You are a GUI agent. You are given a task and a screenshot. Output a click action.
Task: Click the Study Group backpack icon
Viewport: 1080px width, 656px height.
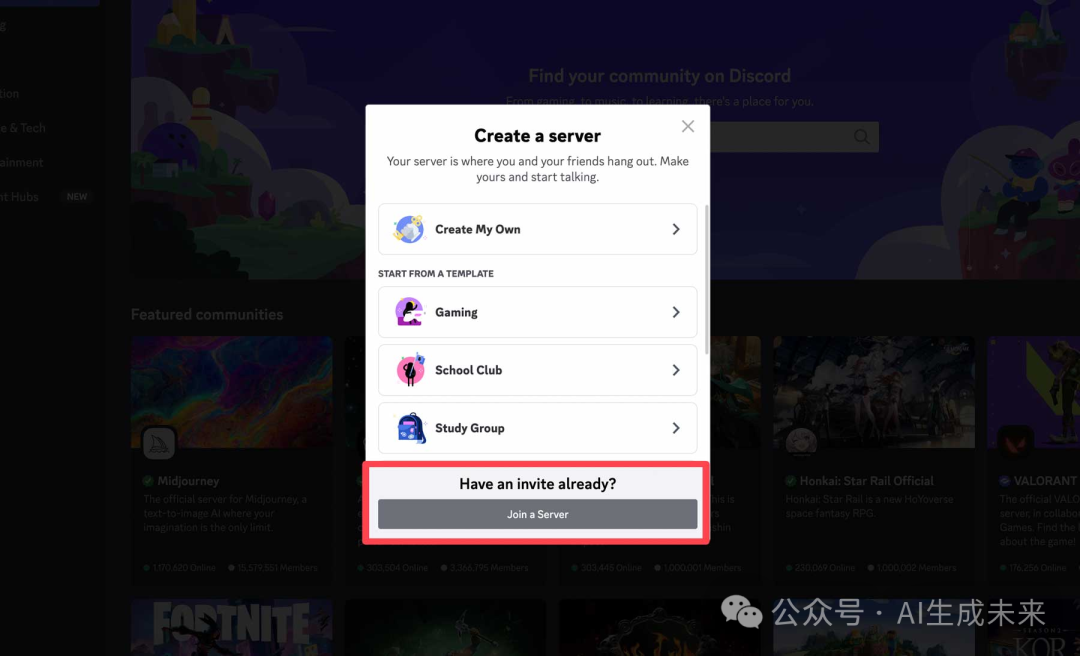point(411,427)
